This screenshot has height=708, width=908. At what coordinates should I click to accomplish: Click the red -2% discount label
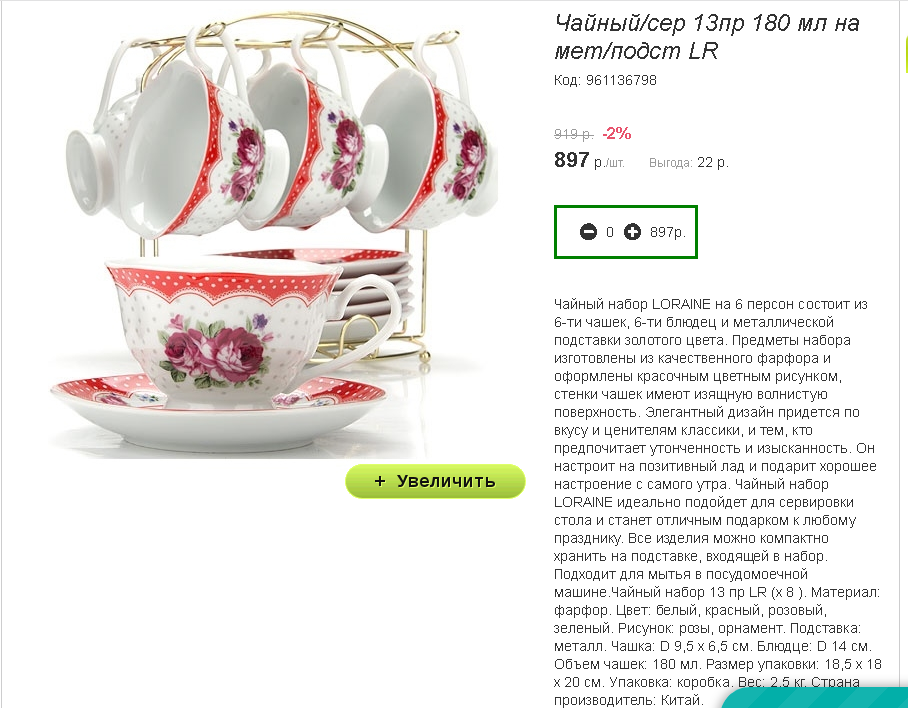(x=617, y=134)
